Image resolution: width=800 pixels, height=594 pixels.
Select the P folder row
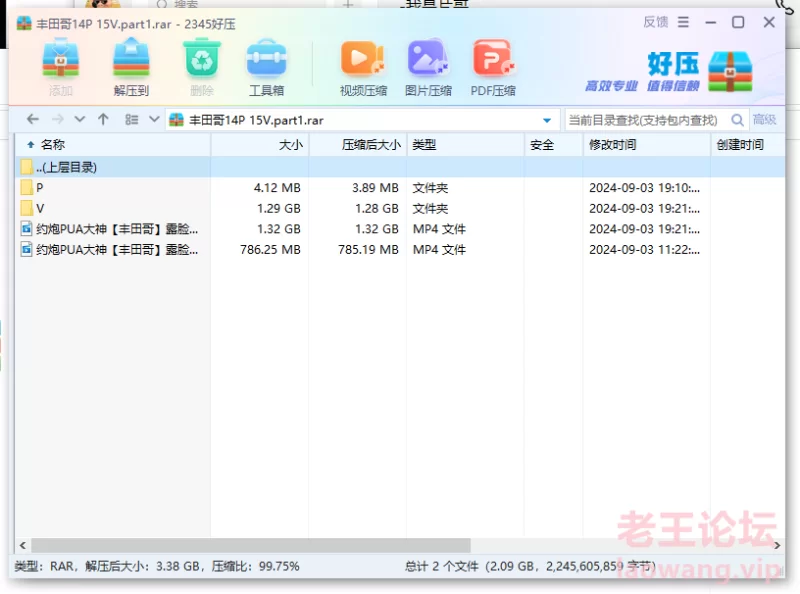click(400, 188)
